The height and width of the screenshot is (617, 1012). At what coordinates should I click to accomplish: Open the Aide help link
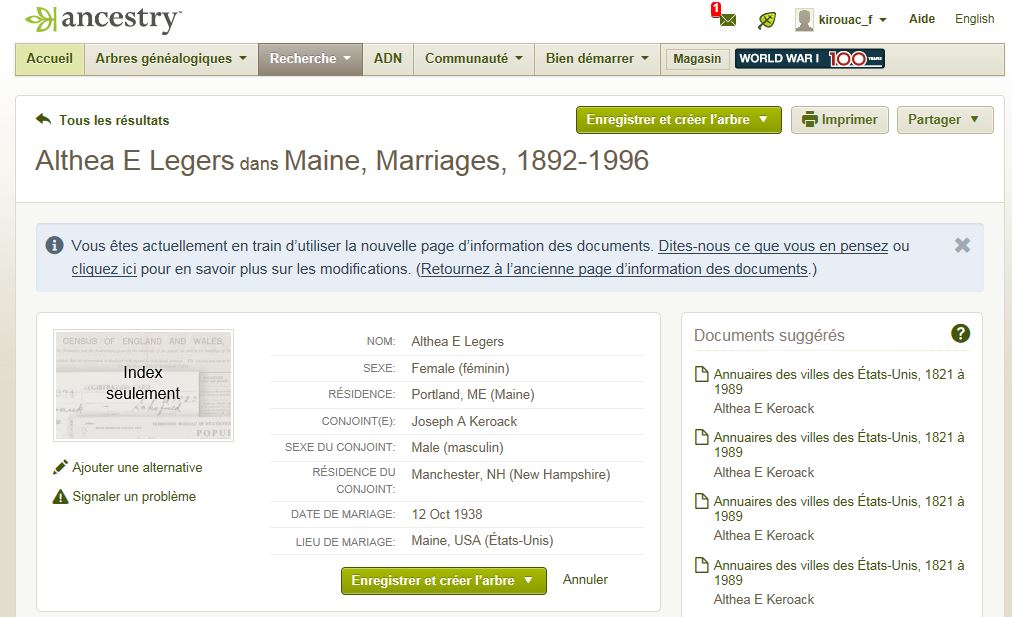coord(922,19)
